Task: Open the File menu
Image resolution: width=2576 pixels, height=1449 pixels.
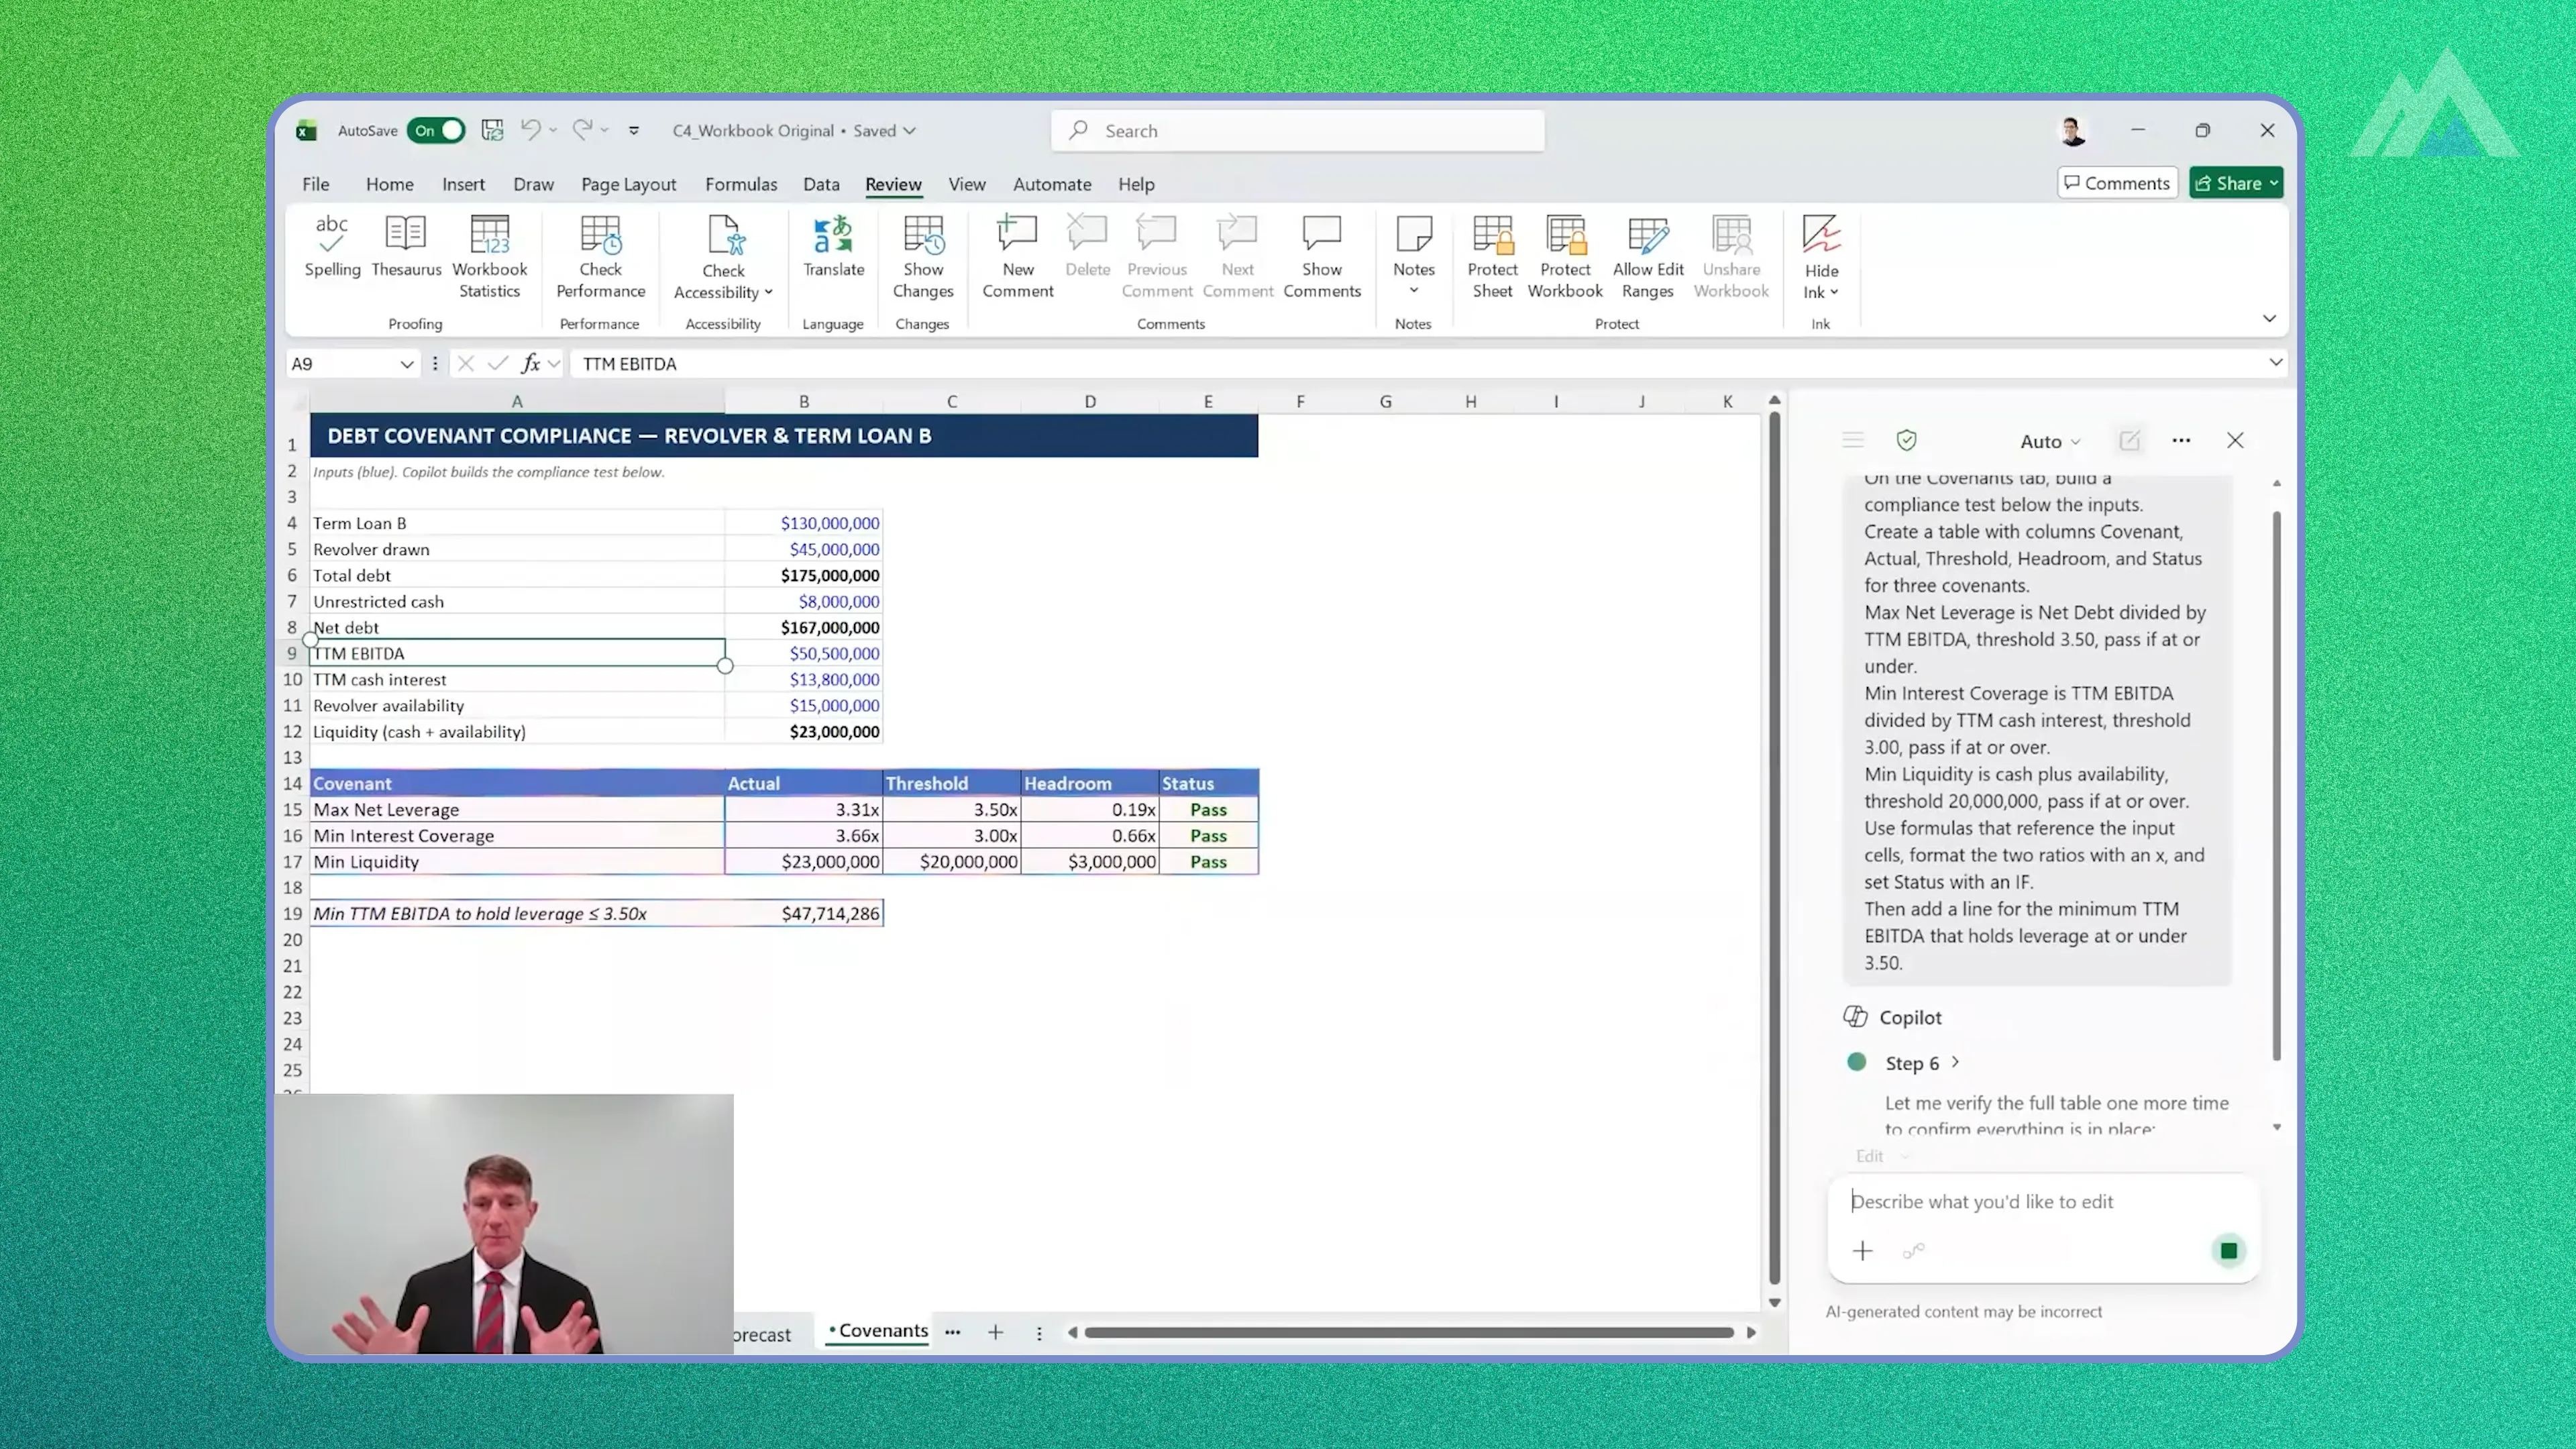Action: click(315, 184)
